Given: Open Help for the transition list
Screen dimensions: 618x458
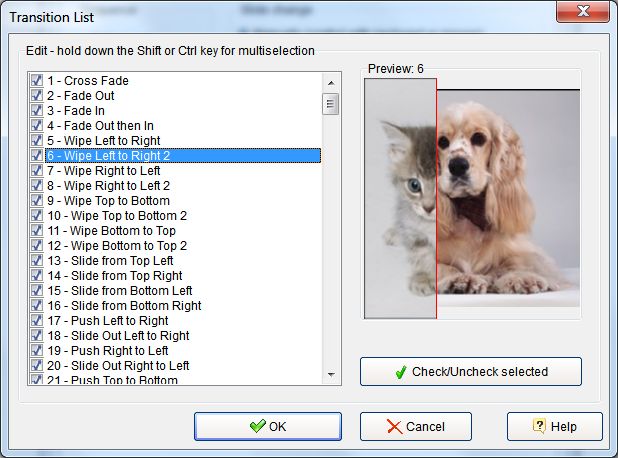Looking at the screenshot, I should pyautogui.click(x=554, y=427).
